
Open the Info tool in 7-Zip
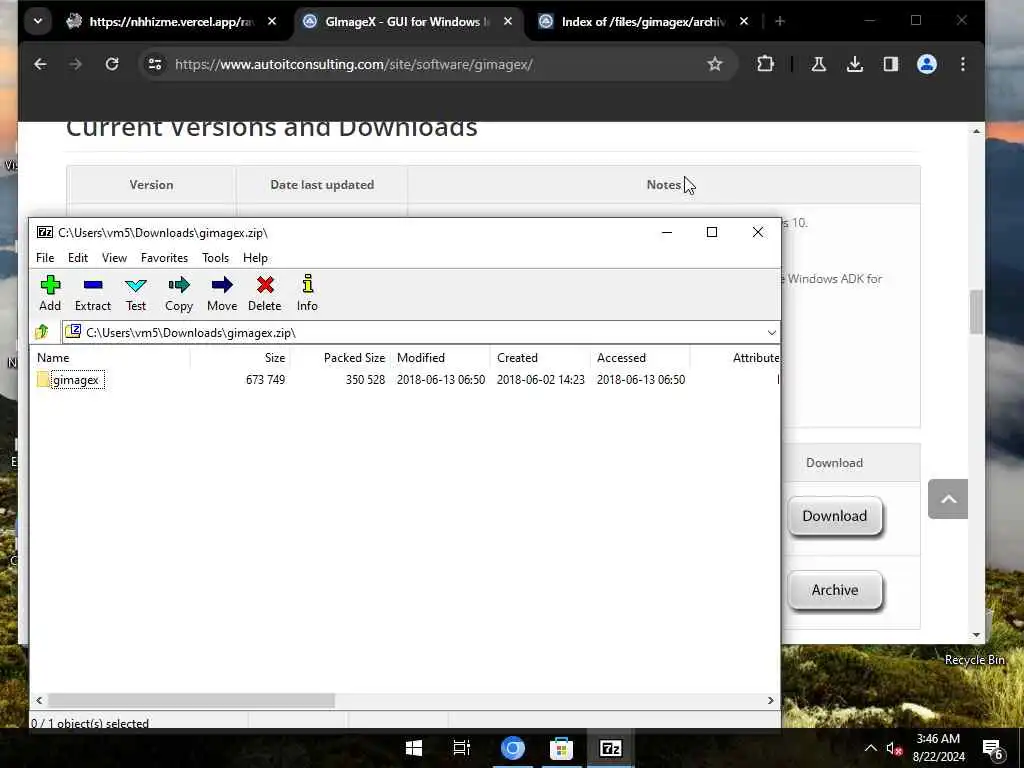pyautogui.click(x=307, y=293)
